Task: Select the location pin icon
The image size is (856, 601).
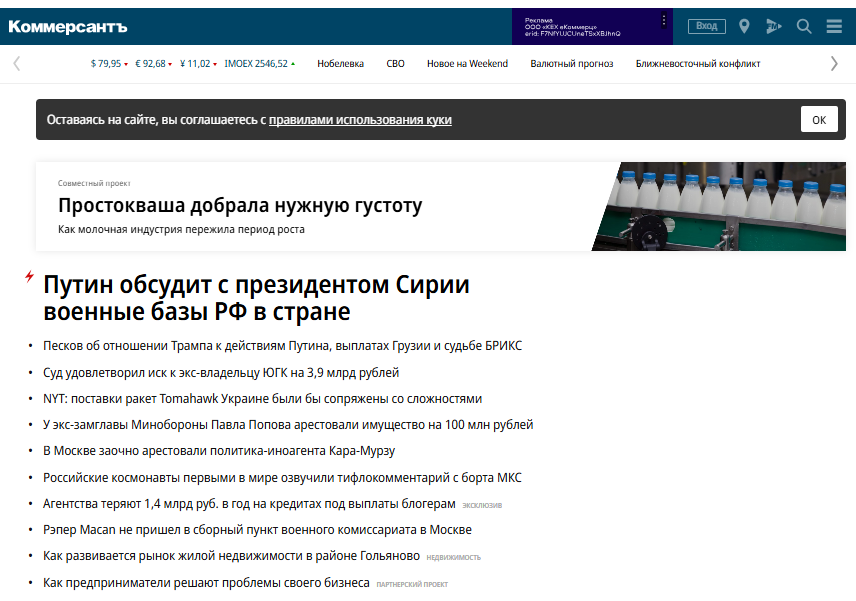Action: click(744, 26)
